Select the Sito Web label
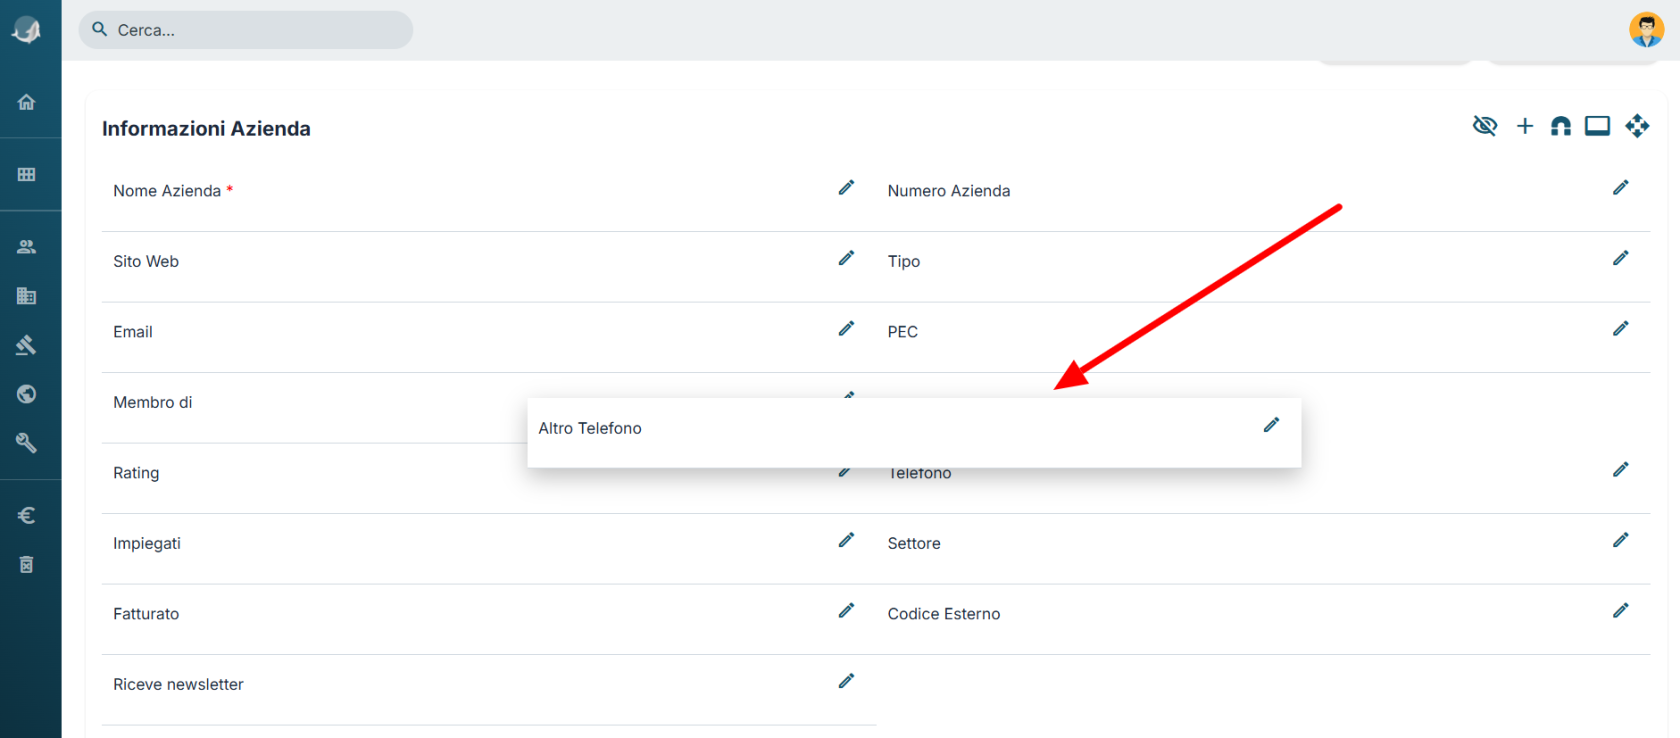The height and width of the screenshot is (738, 1680). tap(146, 261)
